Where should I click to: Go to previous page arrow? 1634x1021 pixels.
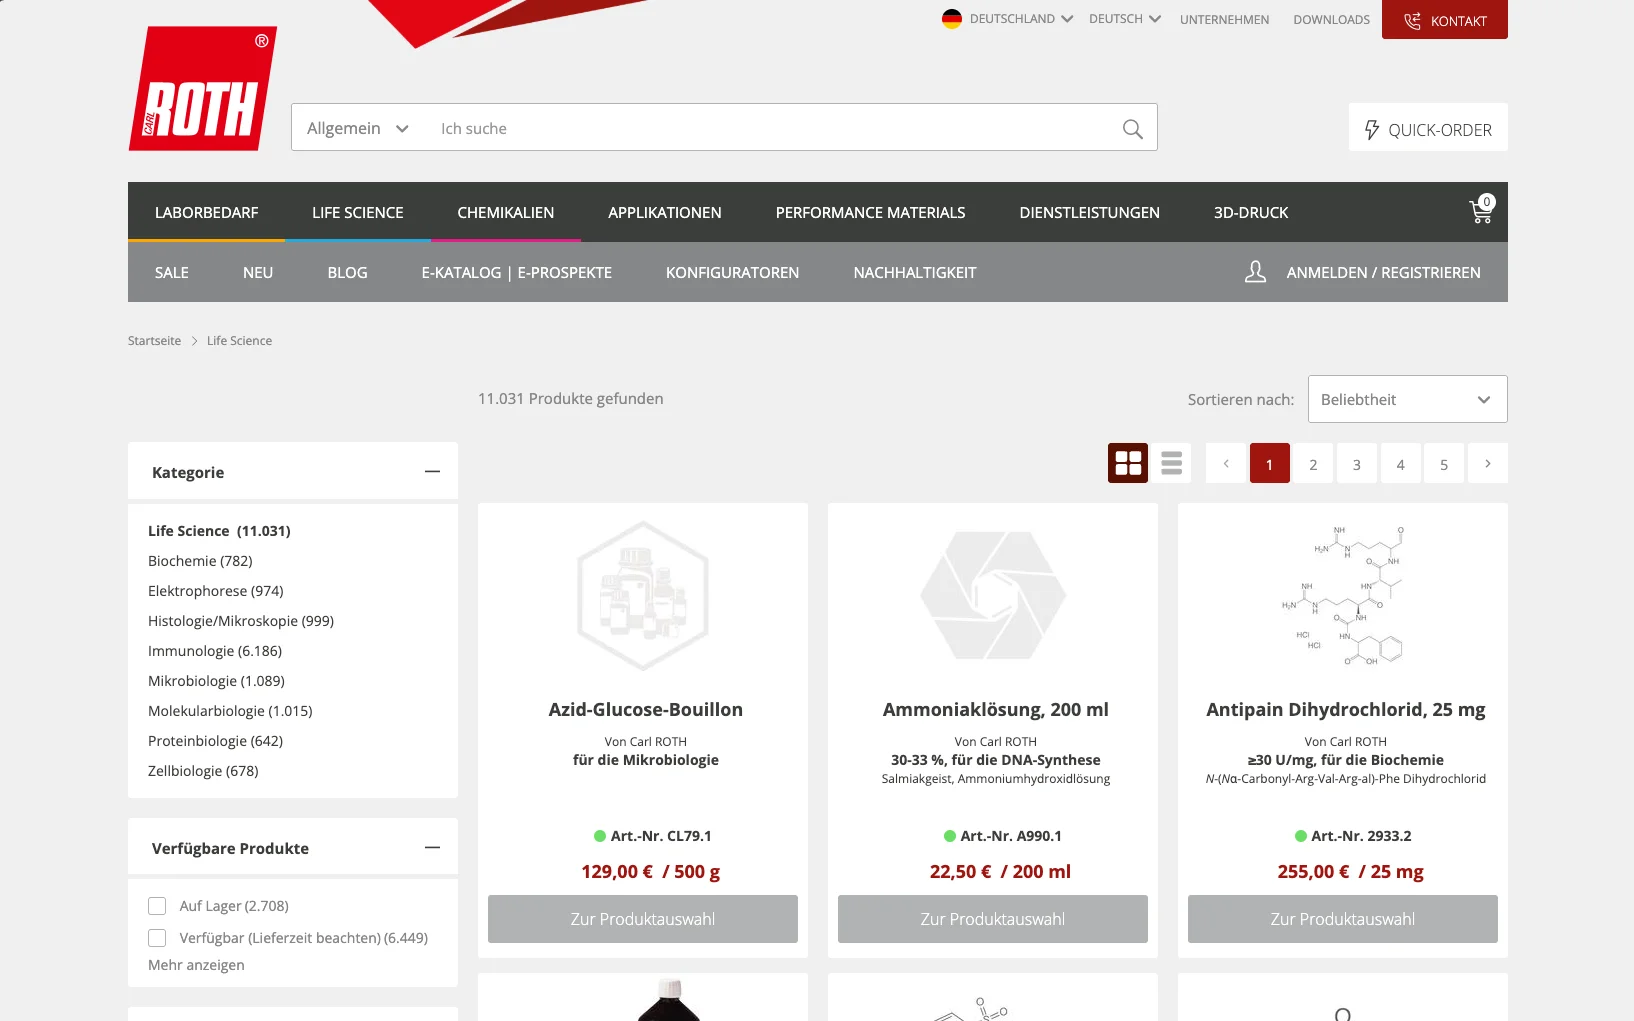[1226, 463]
